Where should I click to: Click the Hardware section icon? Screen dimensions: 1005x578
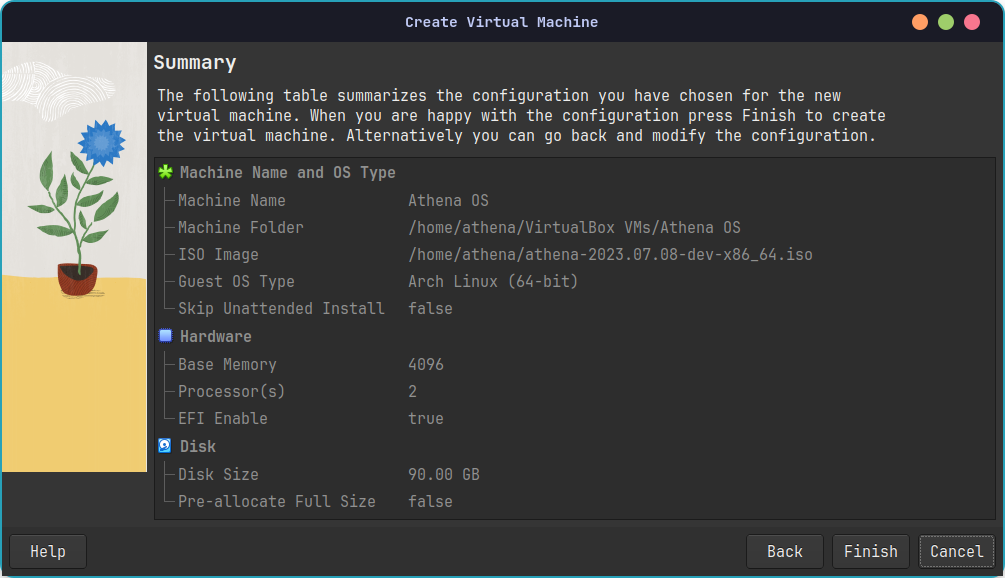(164, 336)
